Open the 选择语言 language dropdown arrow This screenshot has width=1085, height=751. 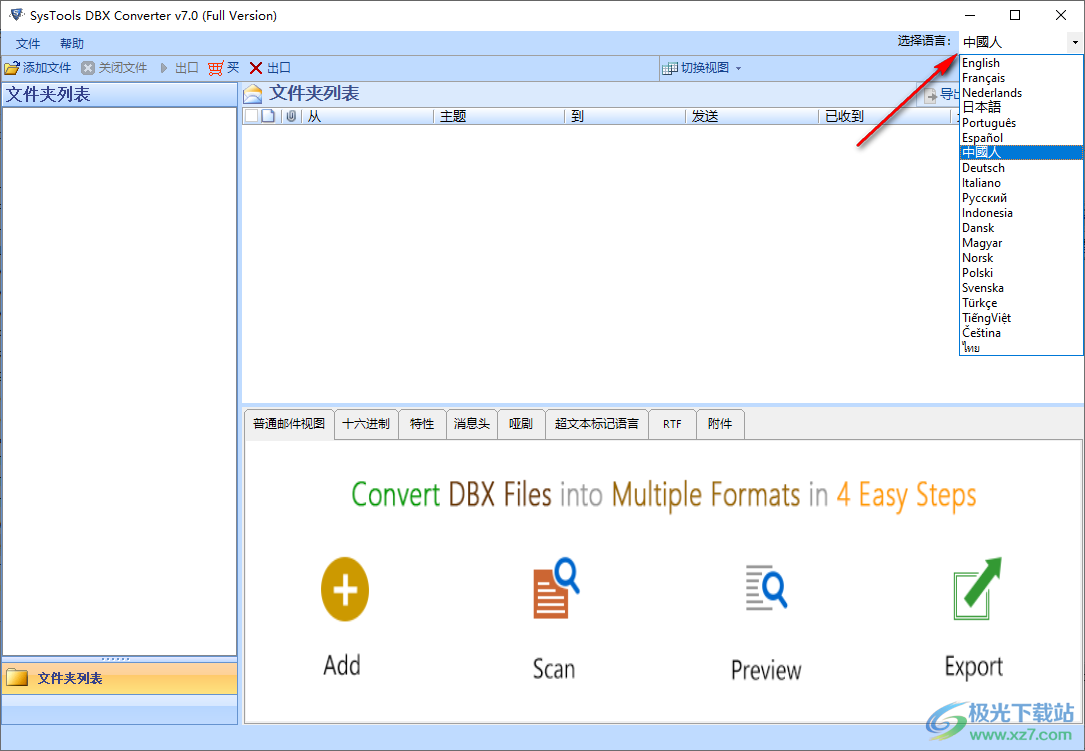[x=1074, y=42]
